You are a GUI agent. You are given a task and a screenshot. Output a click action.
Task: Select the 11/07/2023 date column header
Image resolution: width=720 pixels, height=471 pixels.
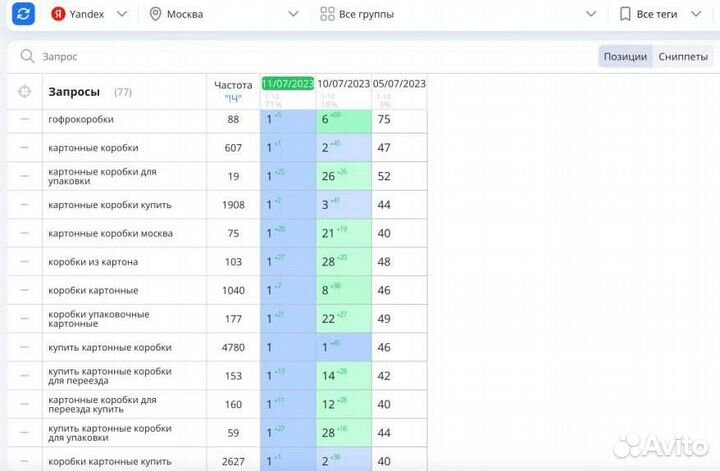pos(288,84)
